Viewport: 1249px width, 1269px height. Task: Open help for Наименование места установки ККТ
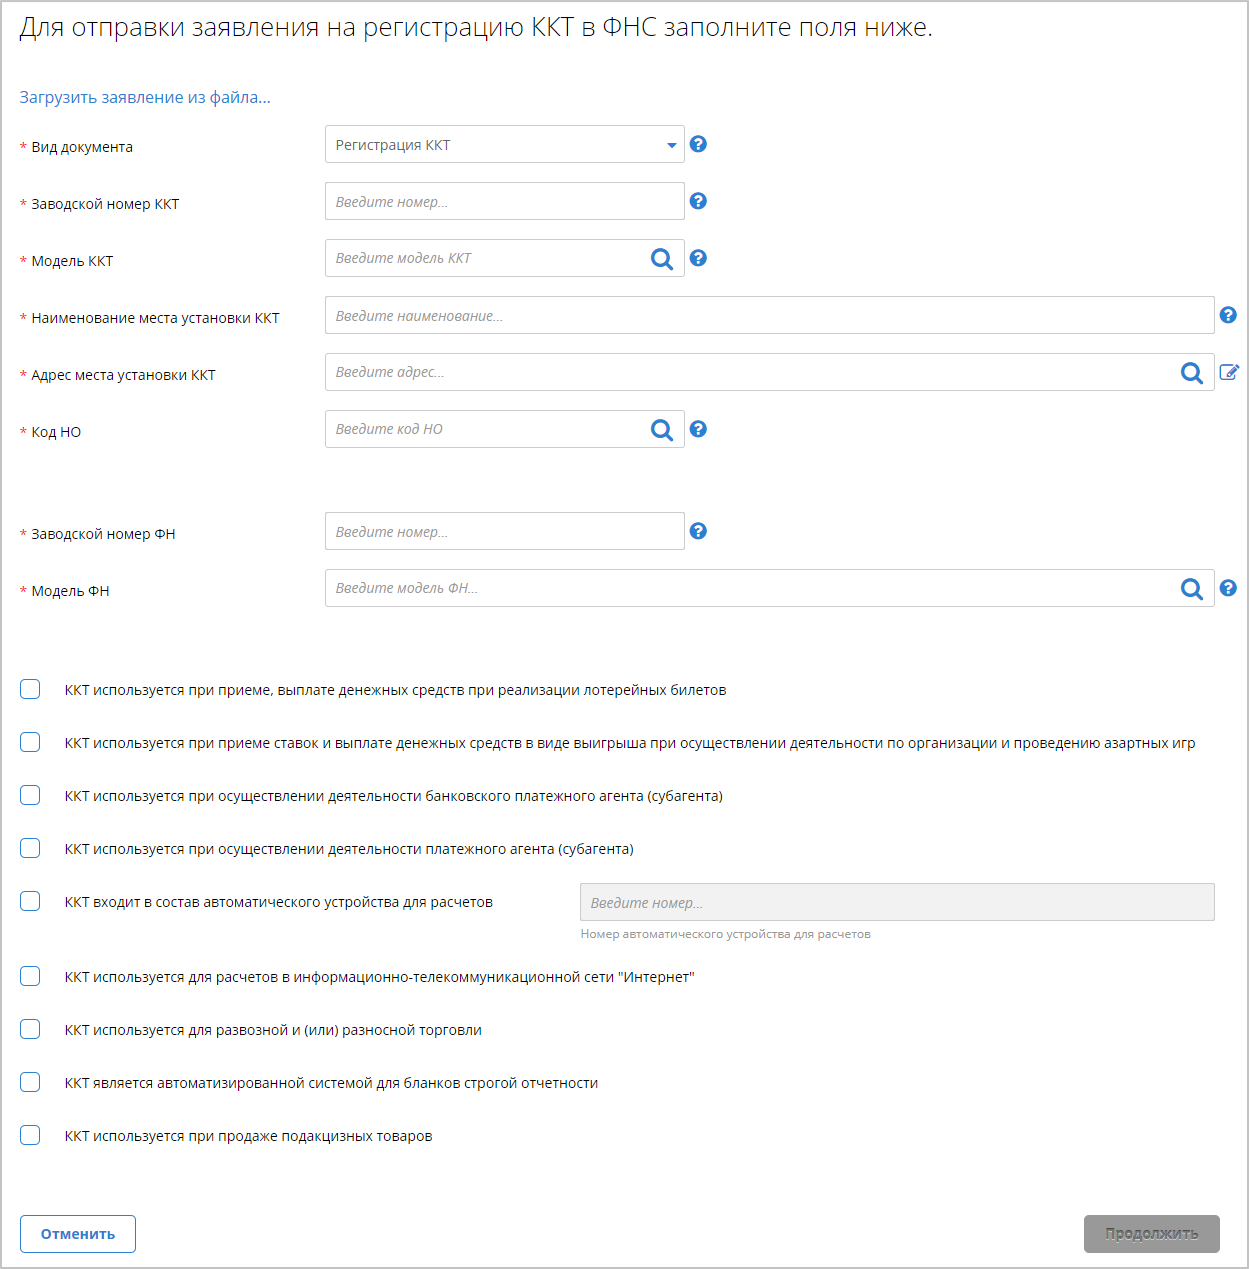click(1228, 315)
